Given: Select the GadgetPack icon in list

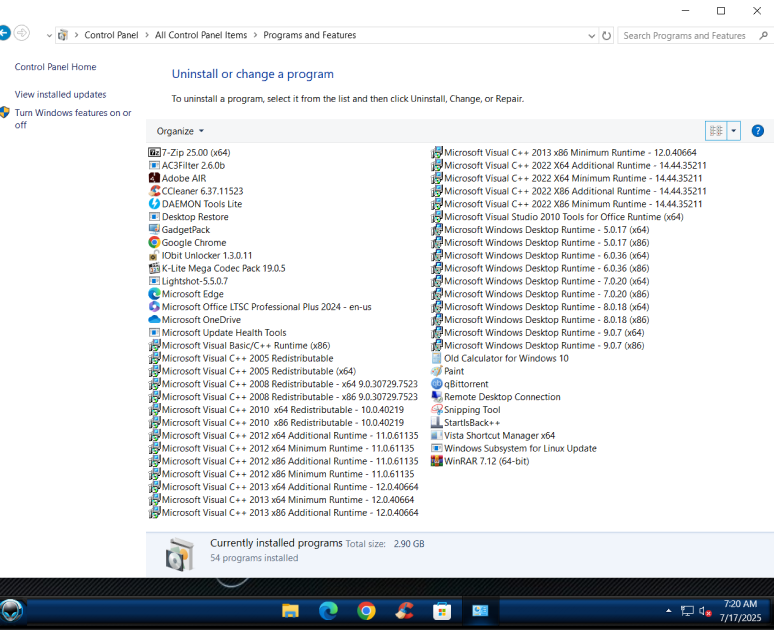Looking at the screenshot, I should (155, 230).
